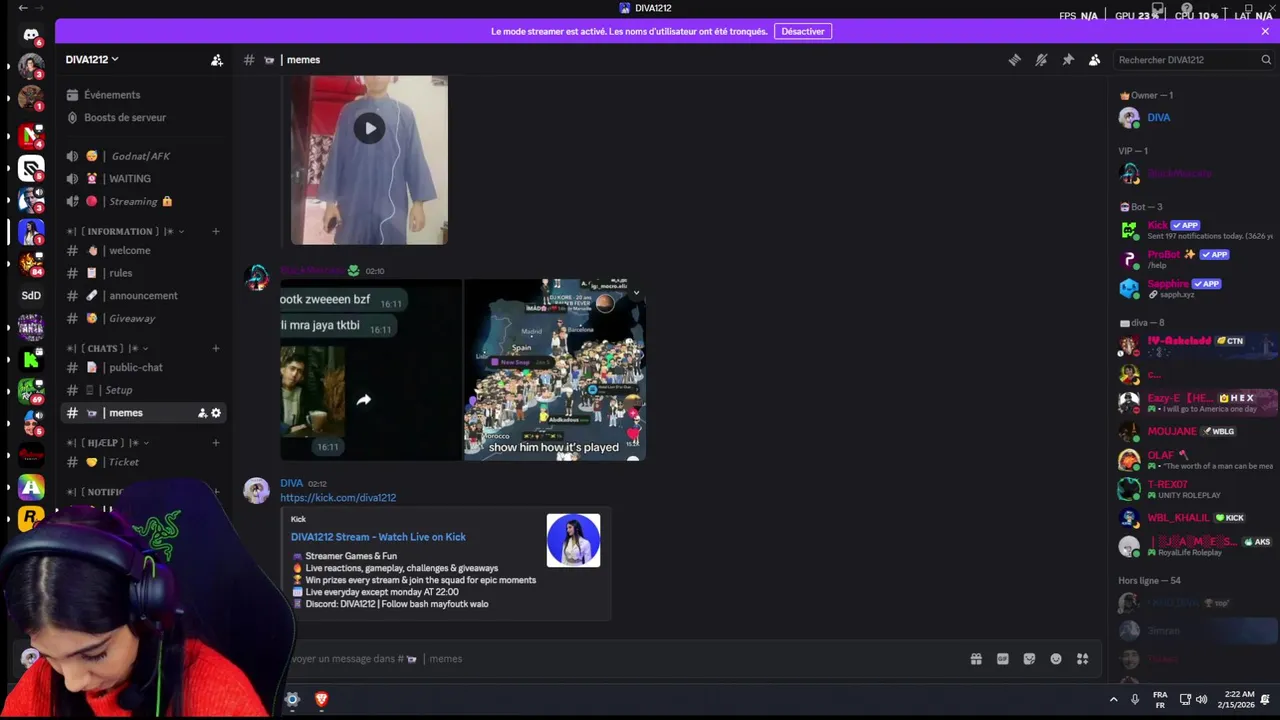Image resolution: width=1280 pixels, height=720 pixels.
Task: Add channel to CHATS category plus
Action: point(216,349)
